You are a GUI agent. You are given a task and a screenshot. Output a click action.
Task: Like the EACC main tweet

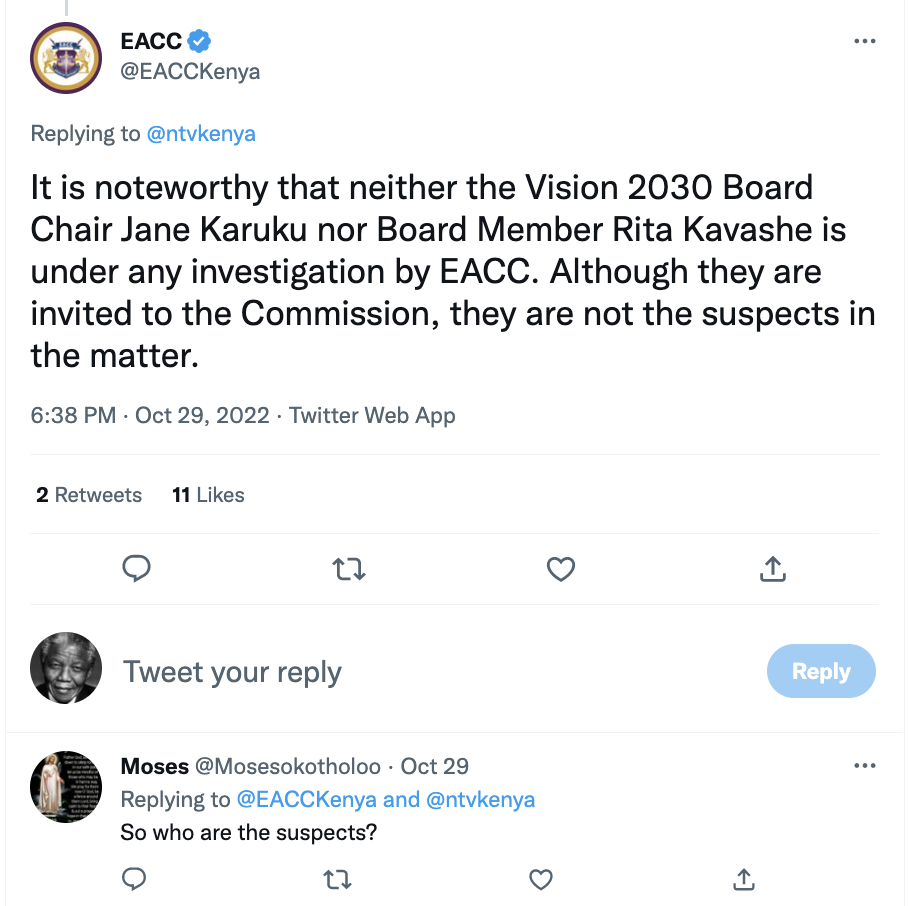coord(561,569)
